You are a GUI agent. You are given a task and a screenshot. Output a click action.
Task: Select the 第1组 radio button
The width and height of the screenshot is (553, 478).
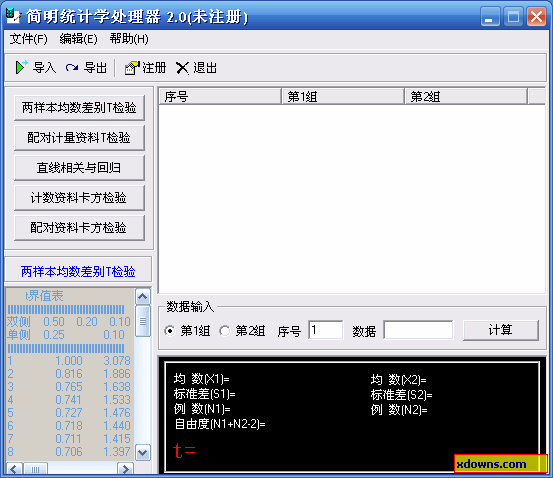[x=170, y=331]
